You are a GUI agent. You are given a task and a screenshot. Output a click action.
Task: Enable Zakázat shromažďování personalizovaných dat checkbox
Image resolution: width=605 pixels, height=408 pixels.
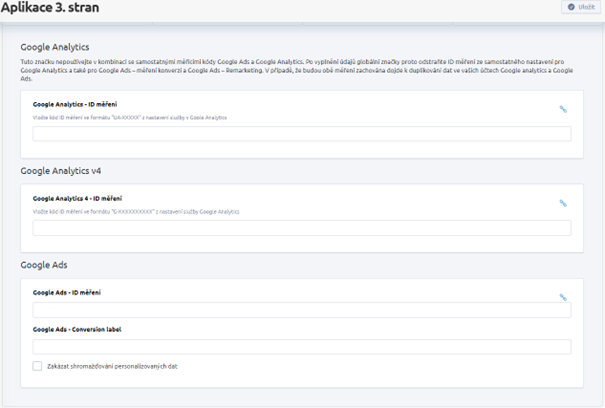pos(37,366)
